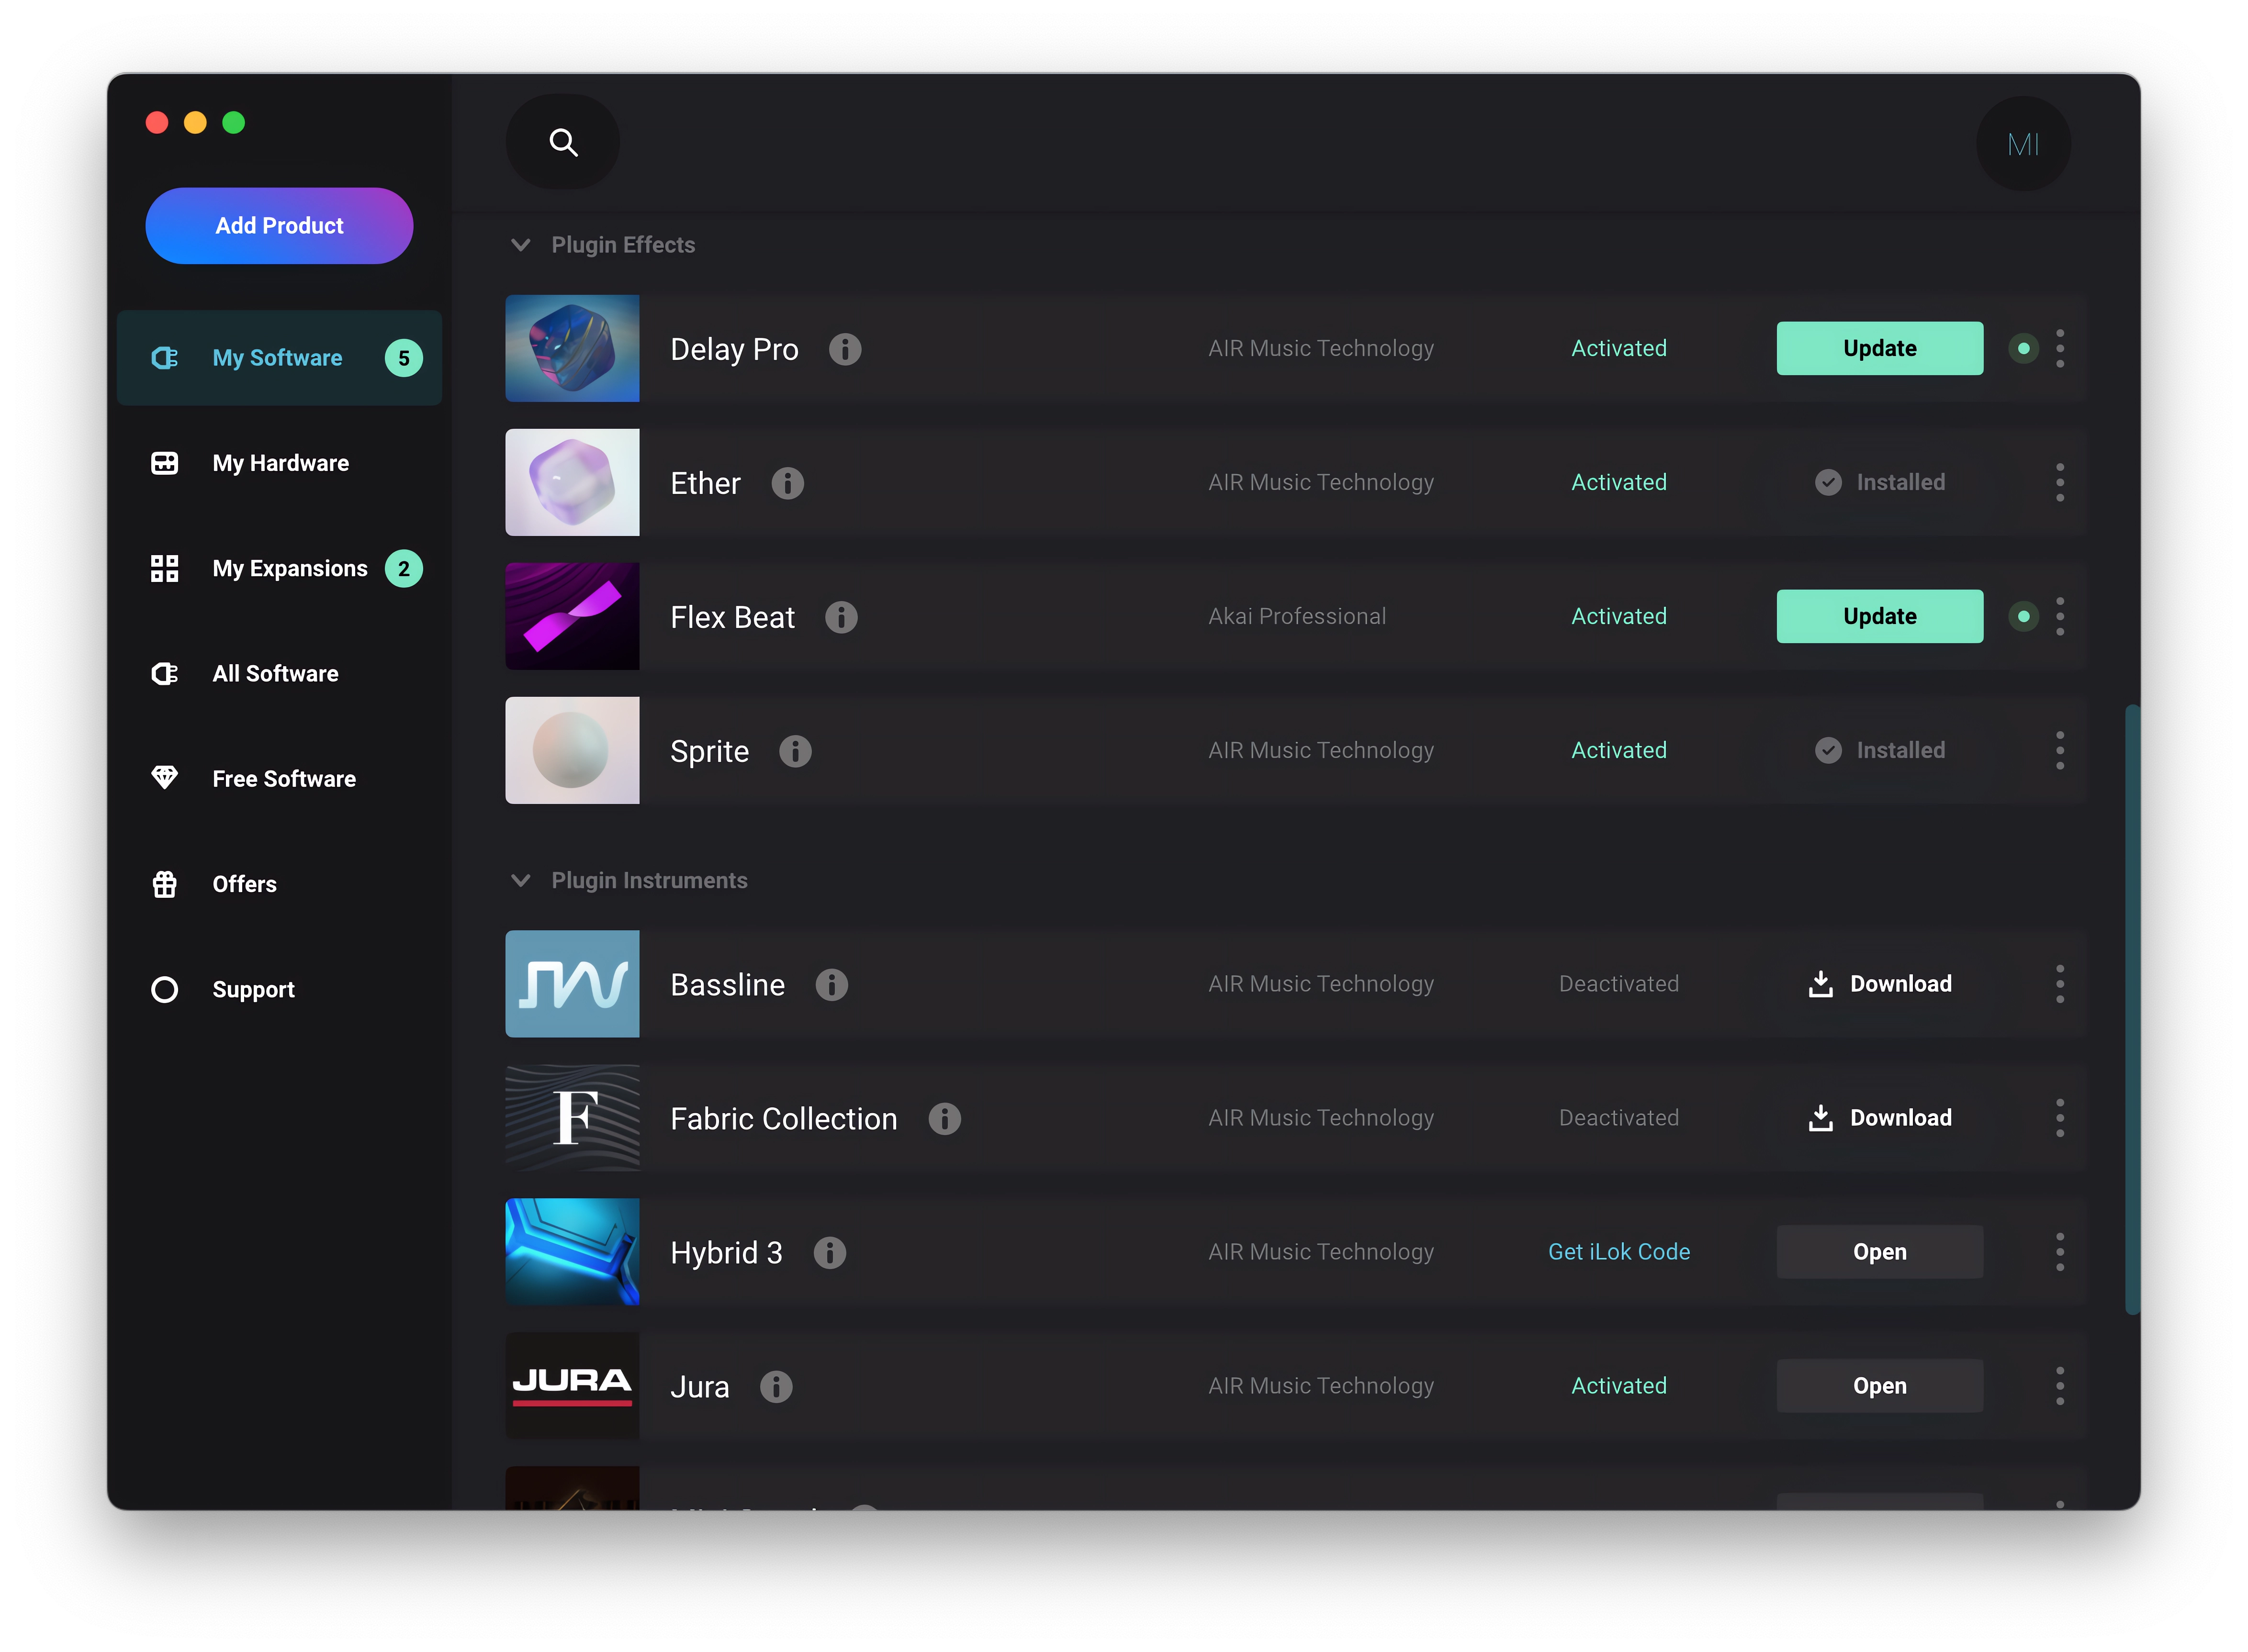Open Ether more options menu

pyautogui.click(x=2059, y=483)
